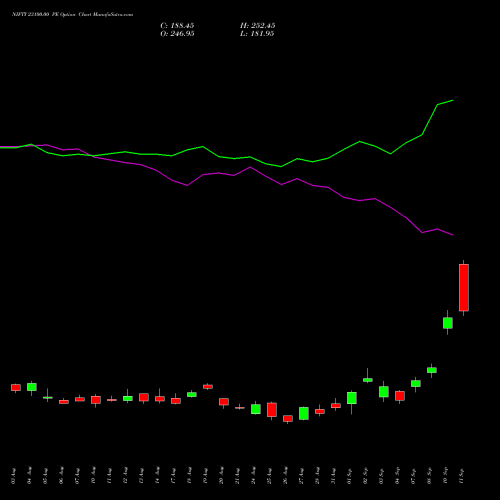Click the green candlestick for 27 Aug
The height and width of the screenshot is (500, 500).
(304, 413)
